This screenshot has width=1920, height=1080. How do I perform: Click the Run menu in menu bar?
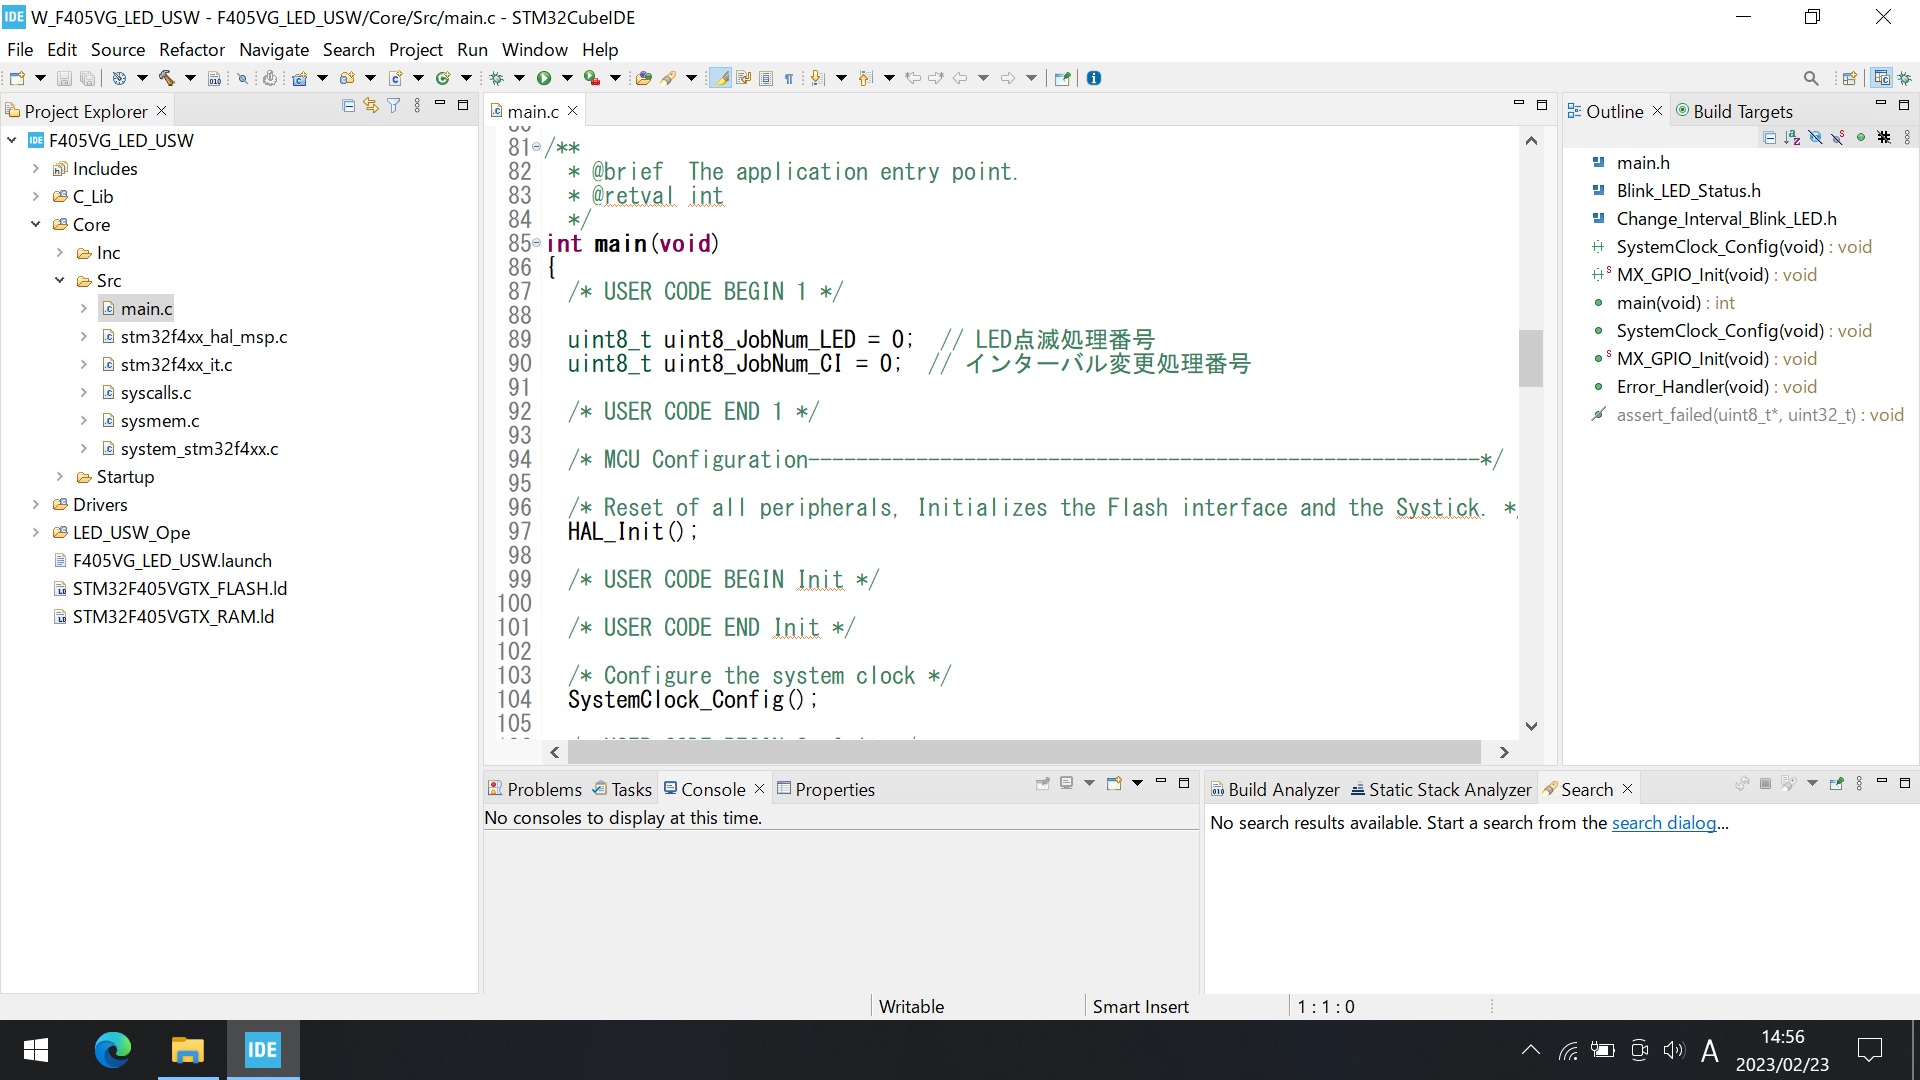471,50
